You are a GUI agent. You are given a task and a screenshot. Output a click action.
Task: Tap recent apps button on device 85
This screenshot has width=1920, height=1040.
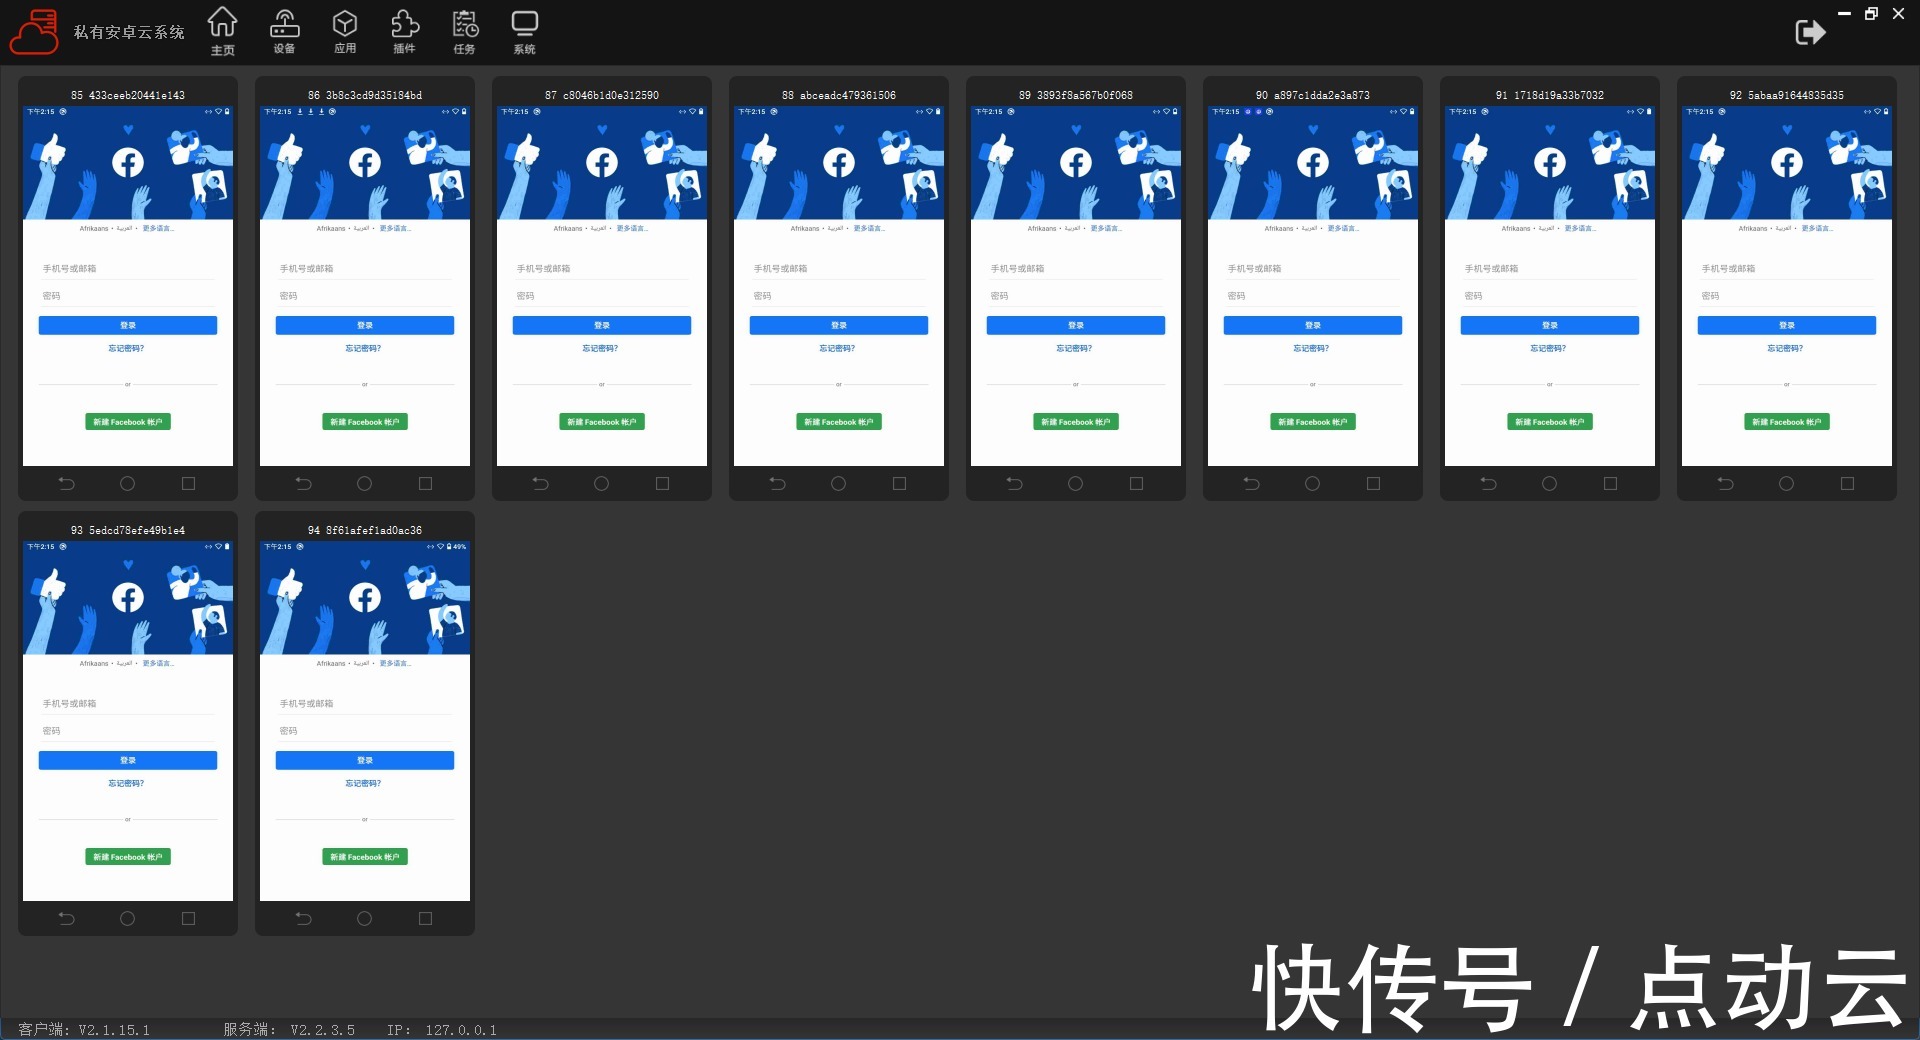pos(188,484)
